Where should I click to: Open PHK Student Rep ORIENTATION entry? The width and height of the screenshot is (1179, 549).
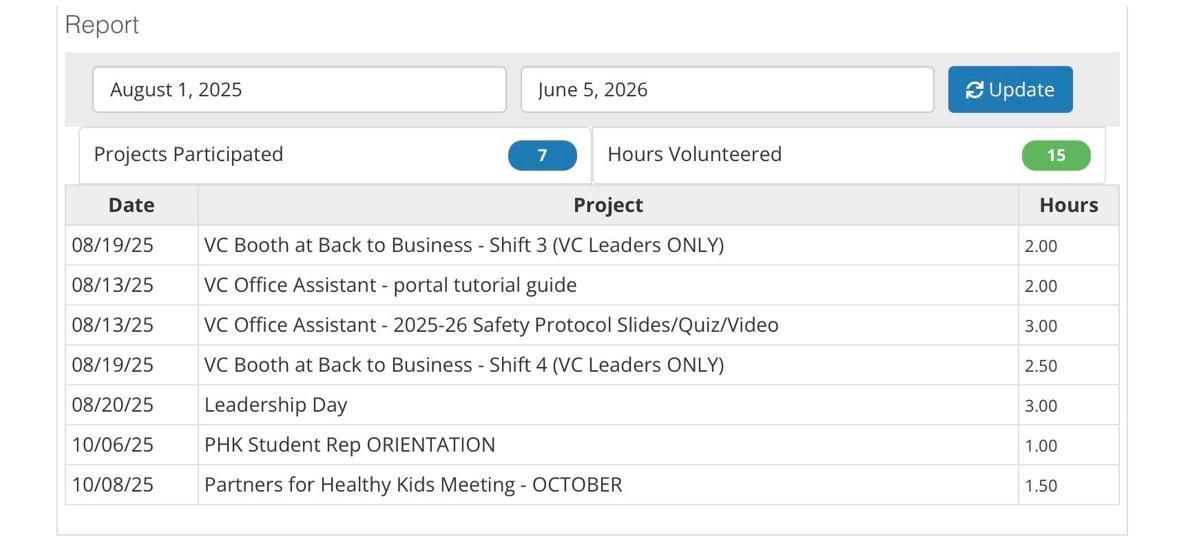point(350,445)
